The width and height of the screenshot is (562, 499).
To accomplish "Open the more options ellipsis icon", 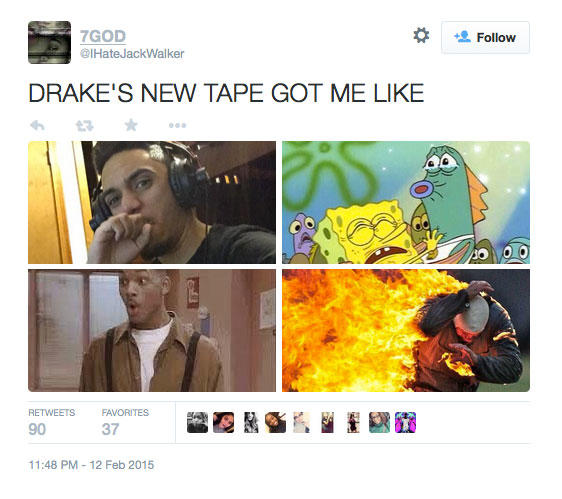I will click(x=177, y=125).
